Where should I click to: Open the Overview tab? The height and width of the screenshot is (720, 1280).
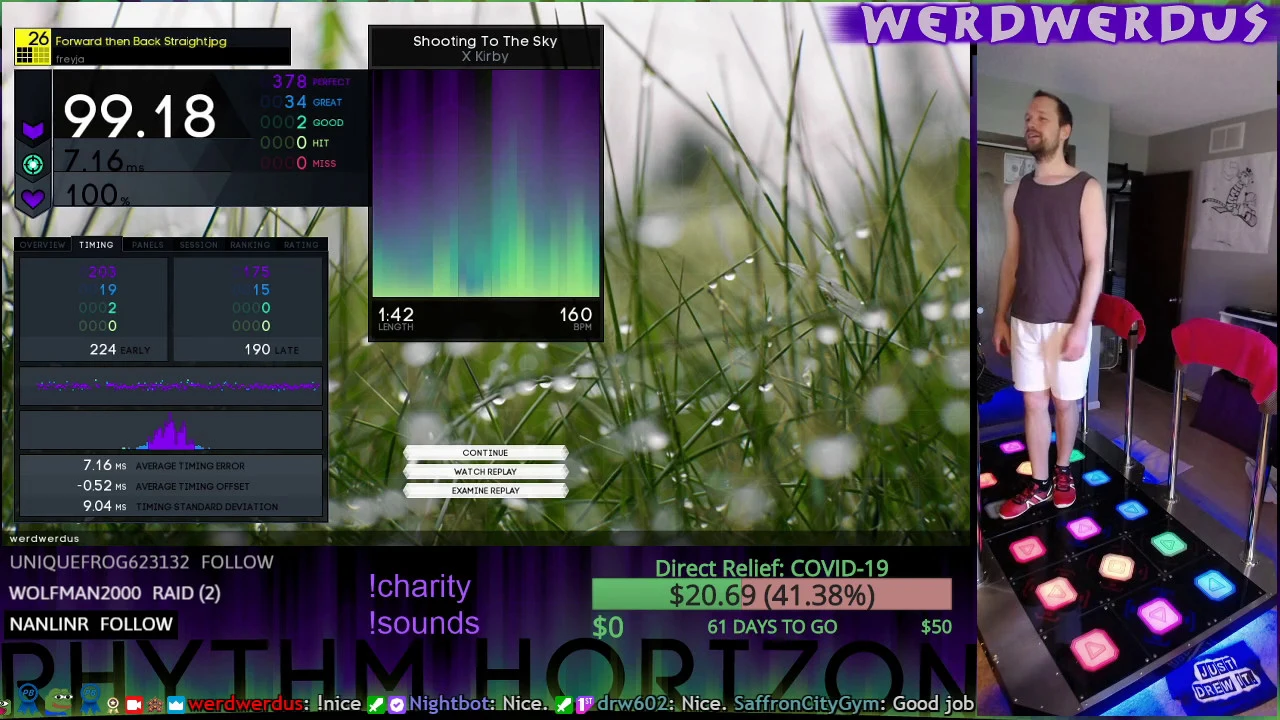(x=42, y=245)
